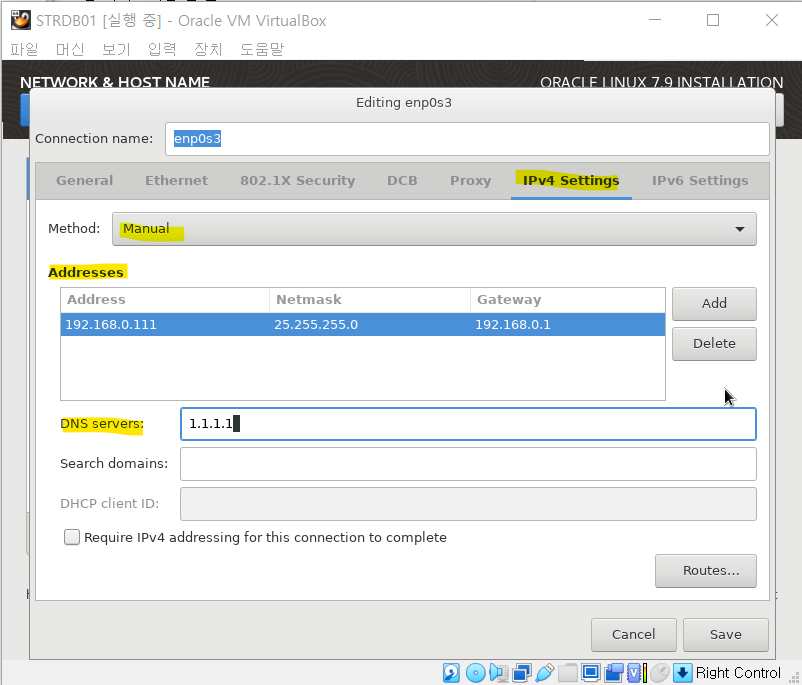Click the Gateway column header
The height and width of the screenshot is (685, 802).
567,300
